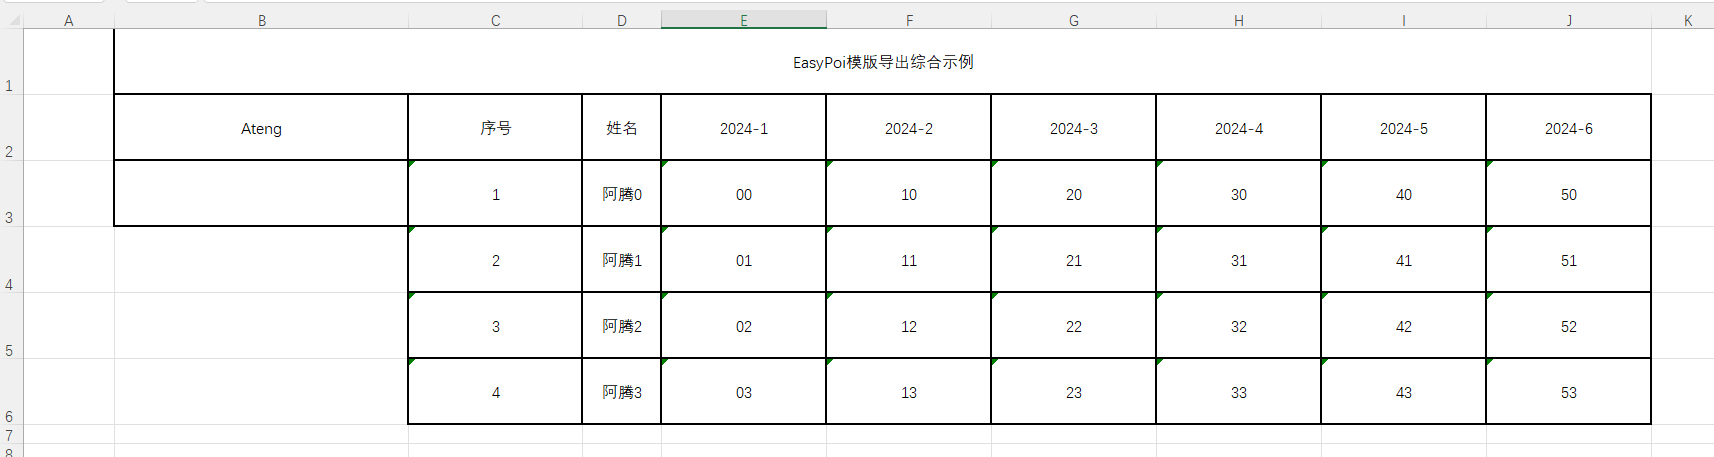Click the 2024-1 header cell
This screenshot has width=1714, height=457.
tap(743, 128)
